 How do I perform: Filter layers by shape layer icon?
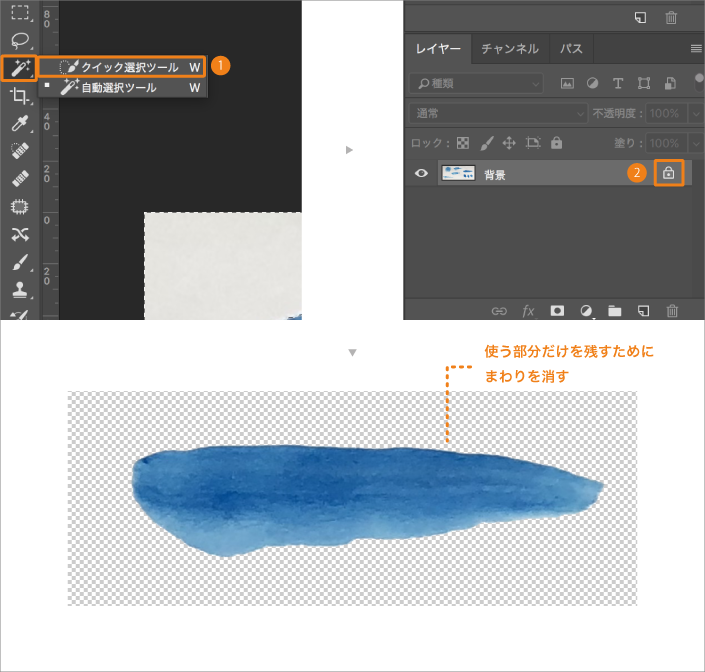coord(644,84)
